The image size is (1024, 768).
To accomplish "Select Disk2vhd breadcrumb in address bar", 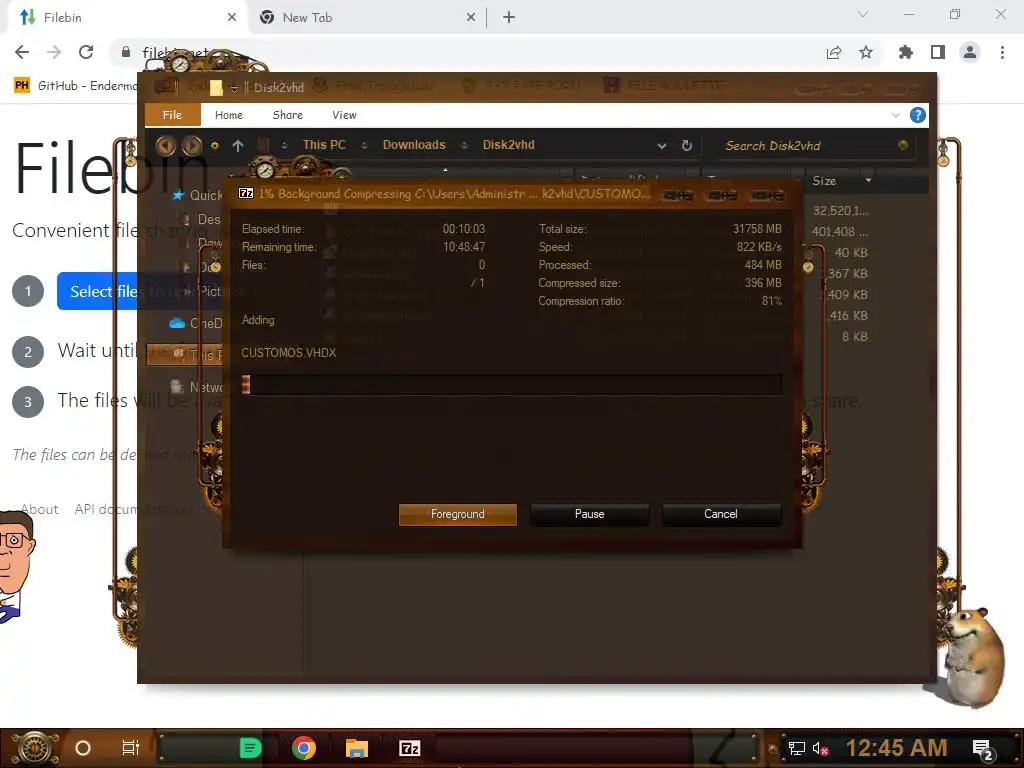I will coord(508,145).
